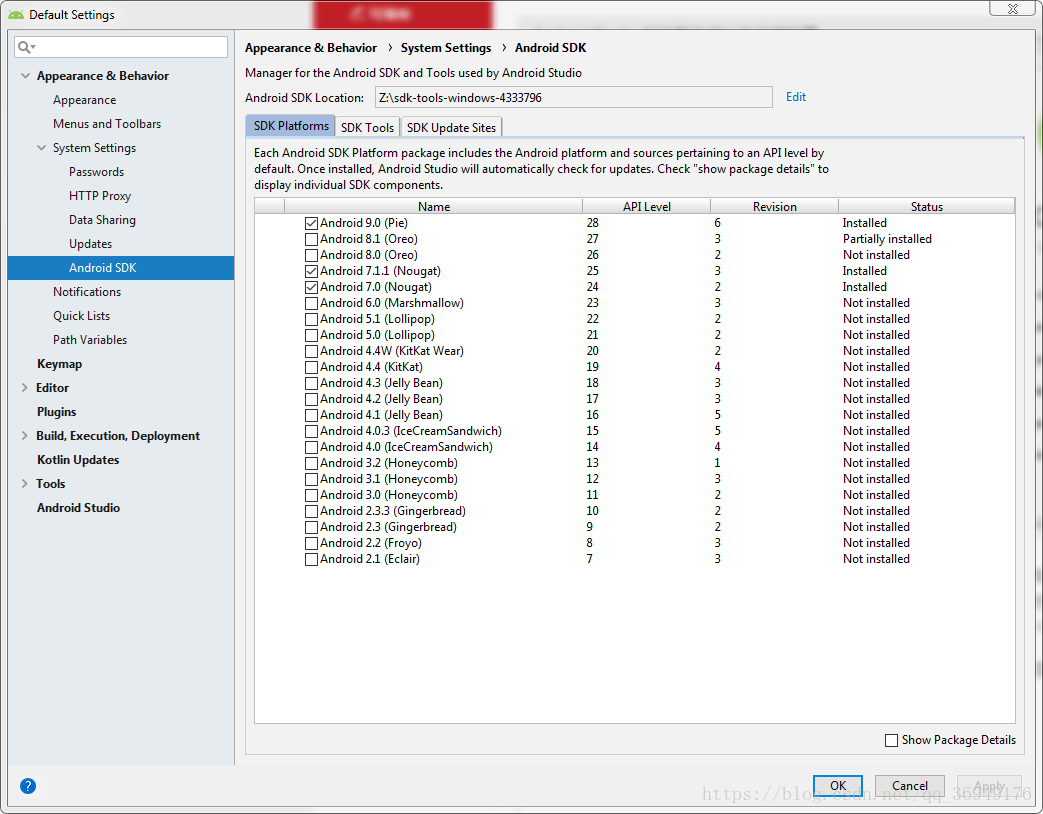Open Quick Lists settings
Viewport: 1043px width, 814px height.
pyautogui.click(x=82, y=316)
